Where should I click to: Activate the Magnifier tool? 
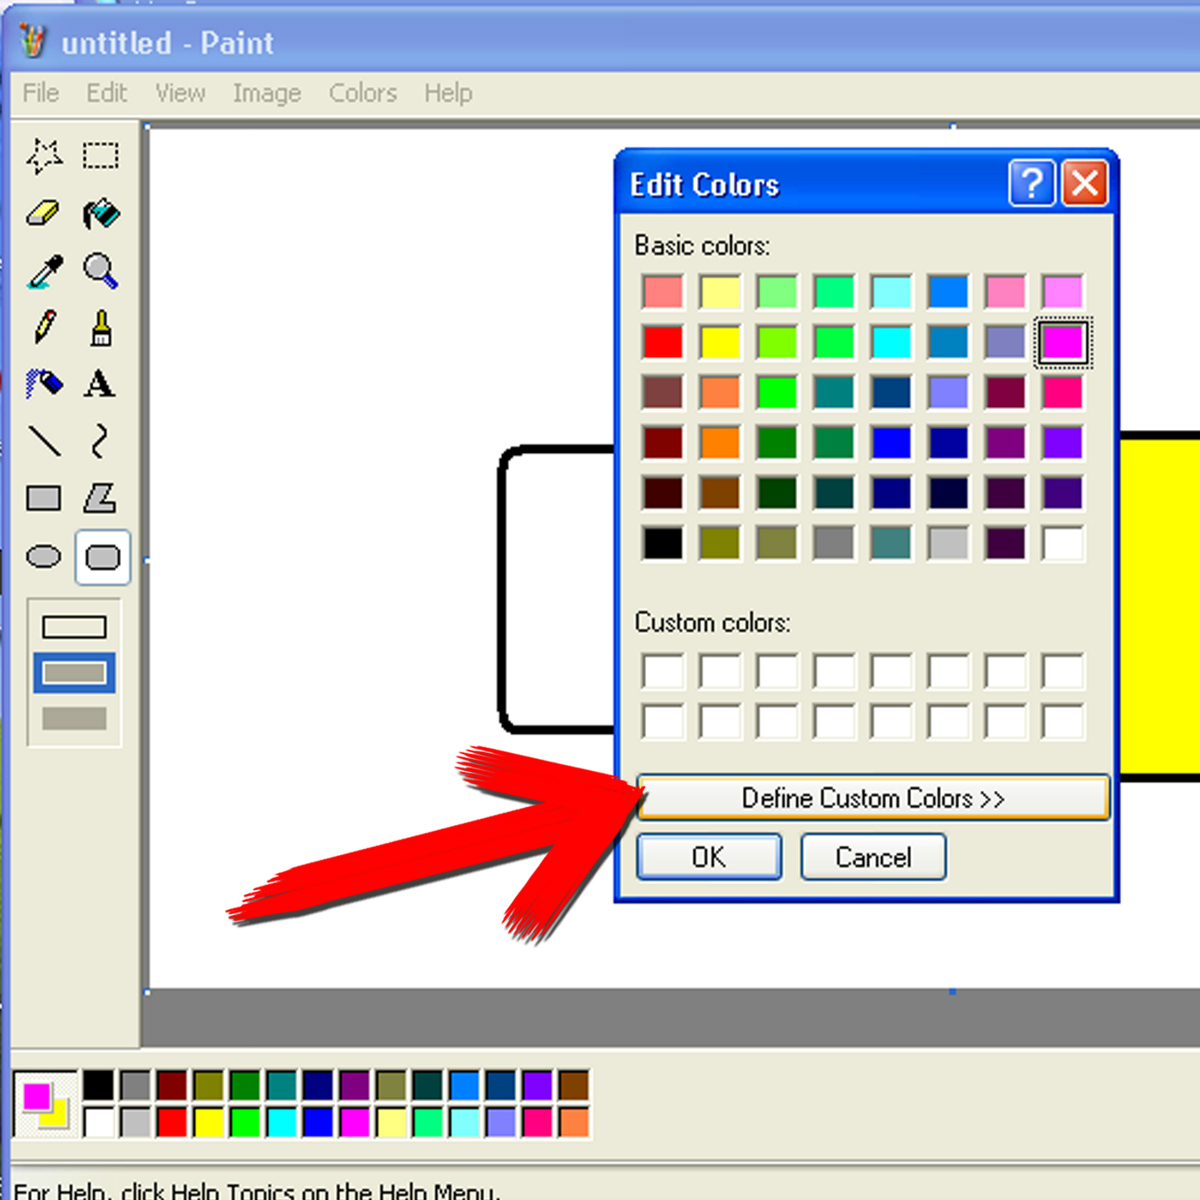(101, 272)
